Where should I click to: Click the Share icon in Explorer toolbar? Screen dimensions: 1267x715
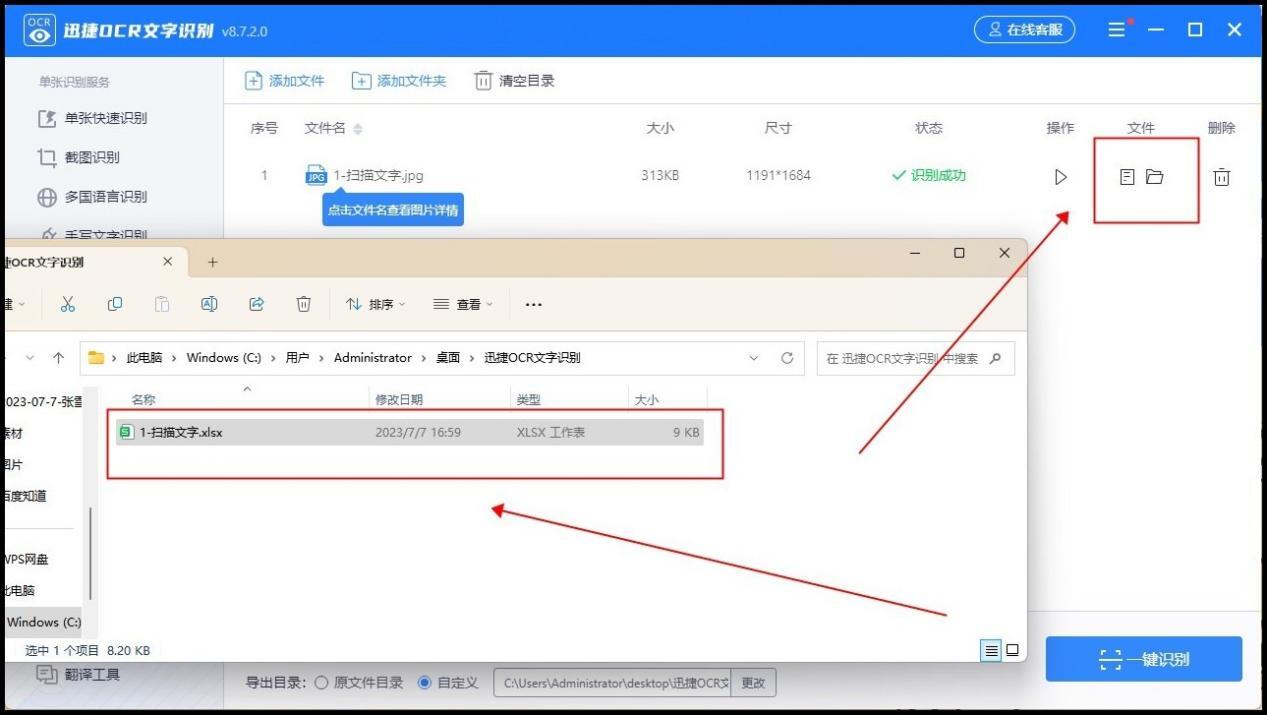click(256, 304)
